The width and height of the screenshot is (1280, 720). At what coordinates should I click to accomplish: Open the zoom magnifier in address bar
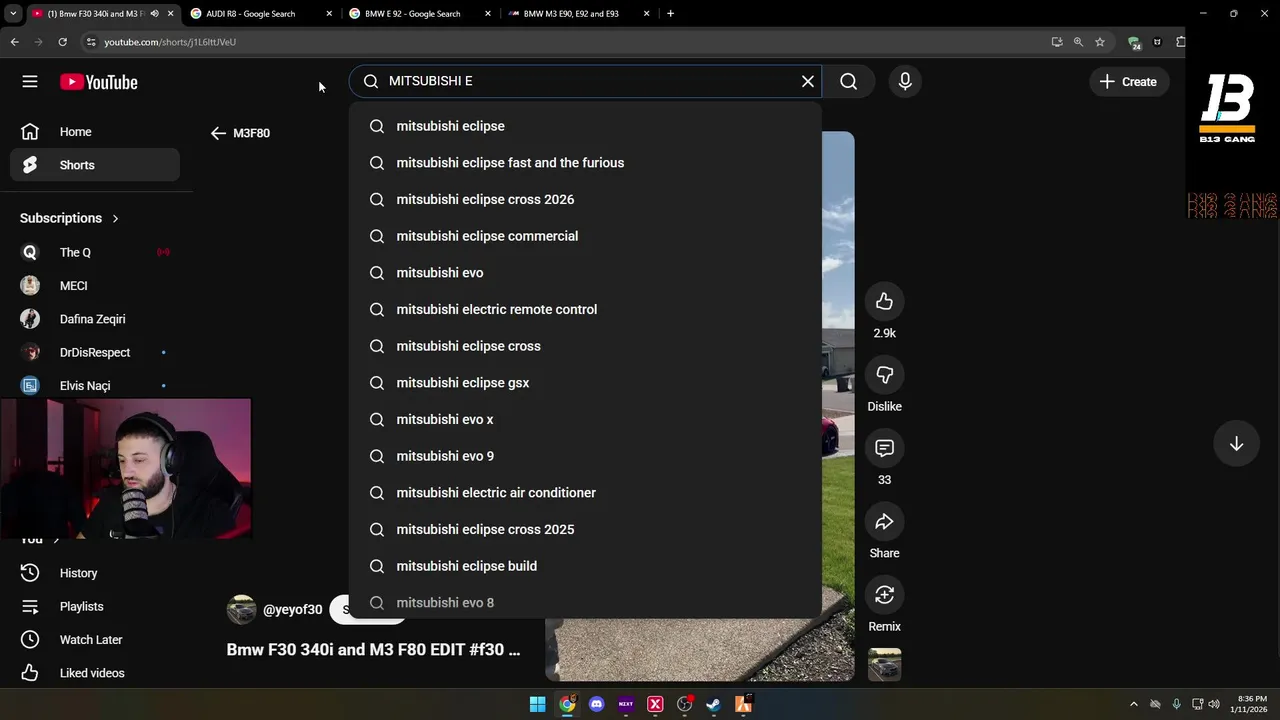pyautogui.click(x=1078, y=42)
